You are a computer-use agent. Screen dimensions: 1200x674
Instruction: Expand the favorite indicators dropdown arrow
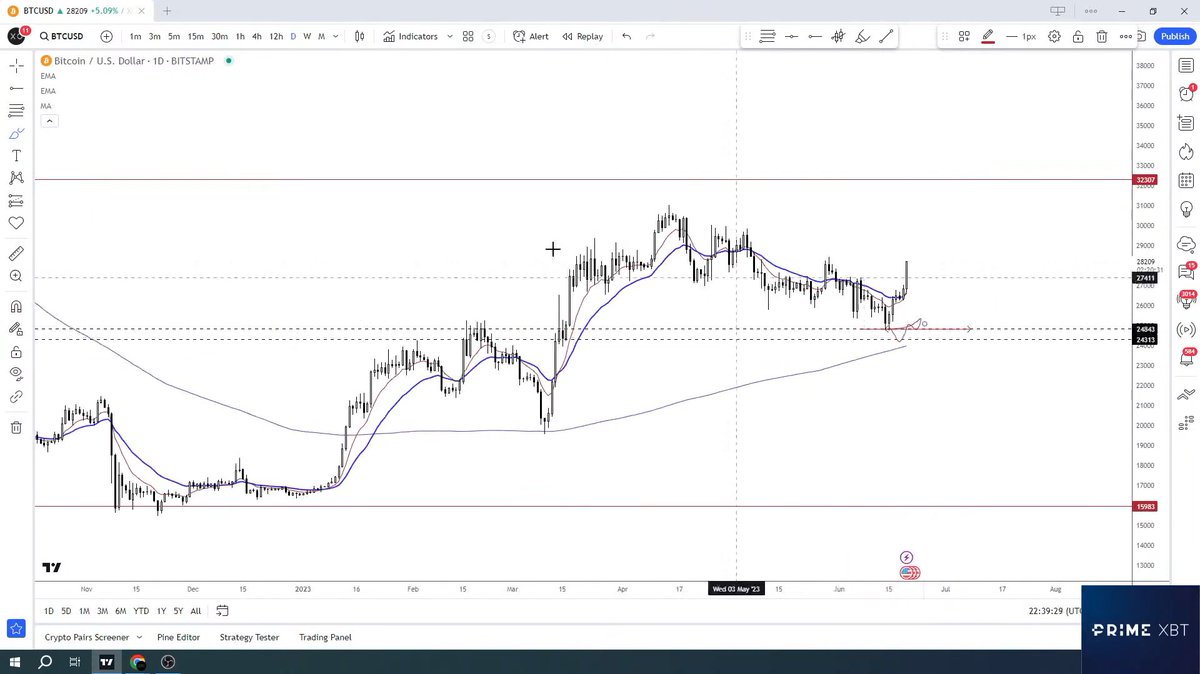tap(449, 36)
